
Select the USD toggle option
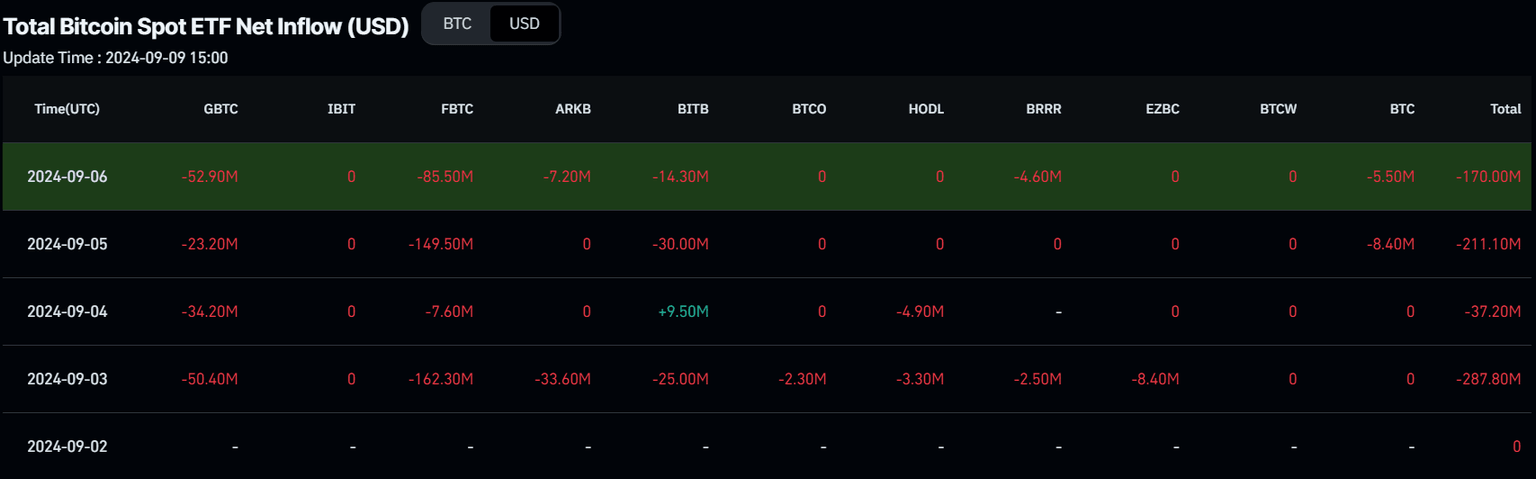pyautogui.click(x=524, y=24)
